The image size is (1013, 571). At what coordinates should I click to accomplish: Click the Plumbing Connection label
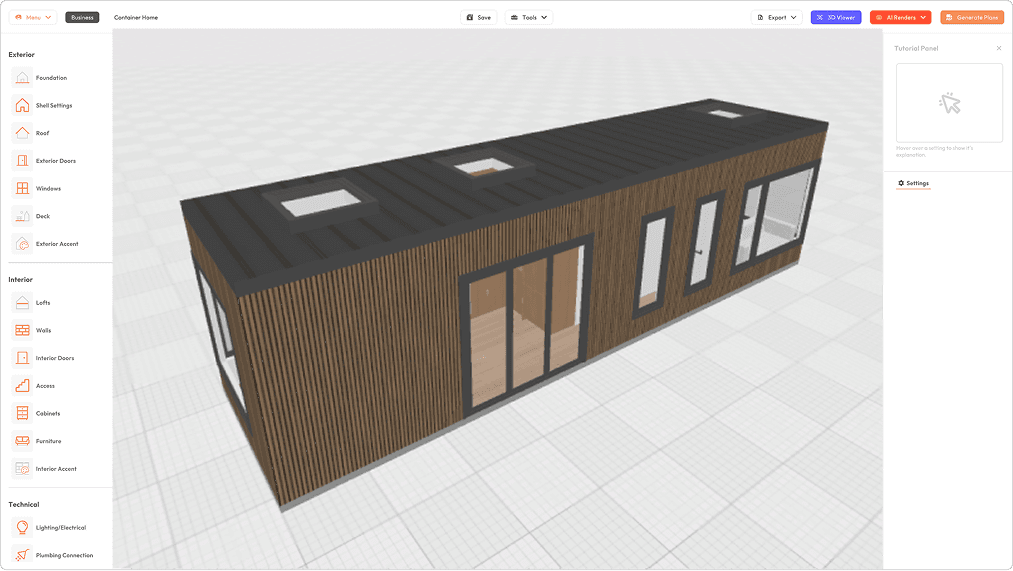click(x=65, y=555)
